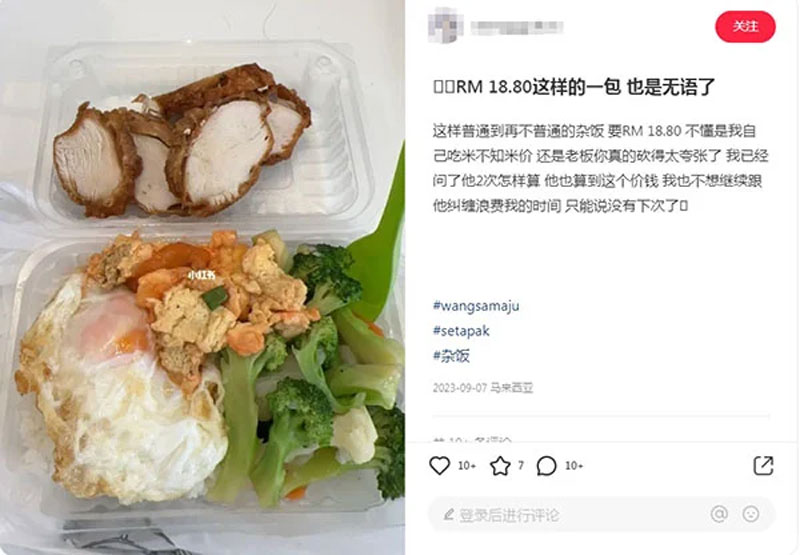
Task: Open the blurred user avatar
Action: pyautogui.click(x=445, y=26)
